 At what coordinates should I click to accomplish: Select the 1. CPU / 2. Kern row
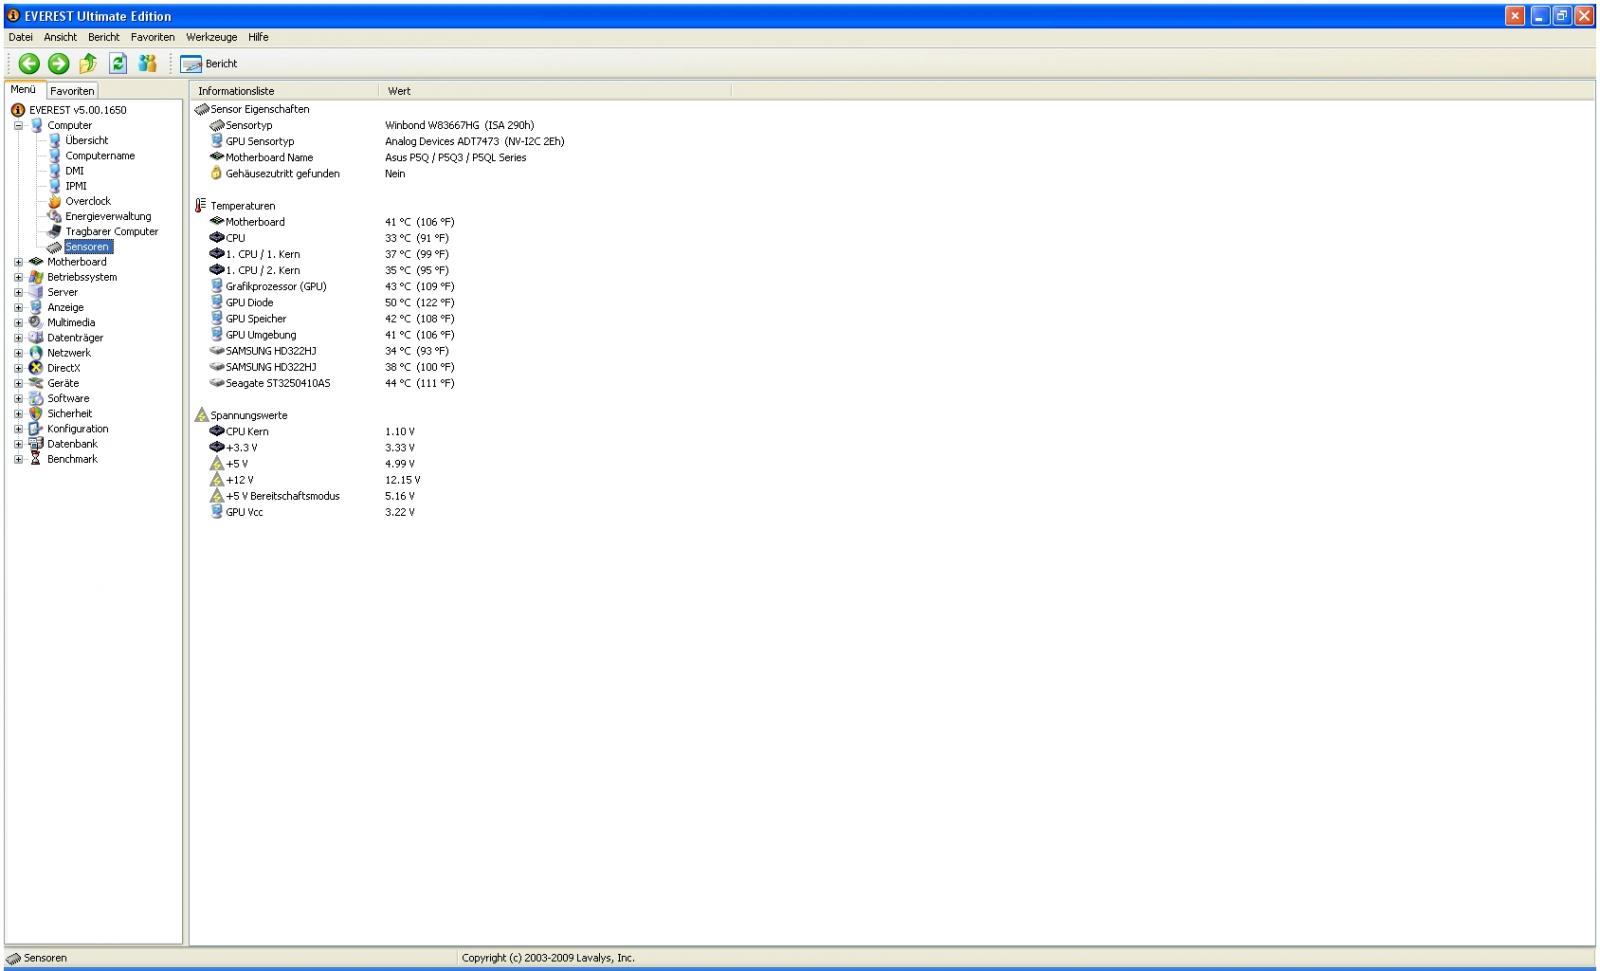click(x=330, y=271)
